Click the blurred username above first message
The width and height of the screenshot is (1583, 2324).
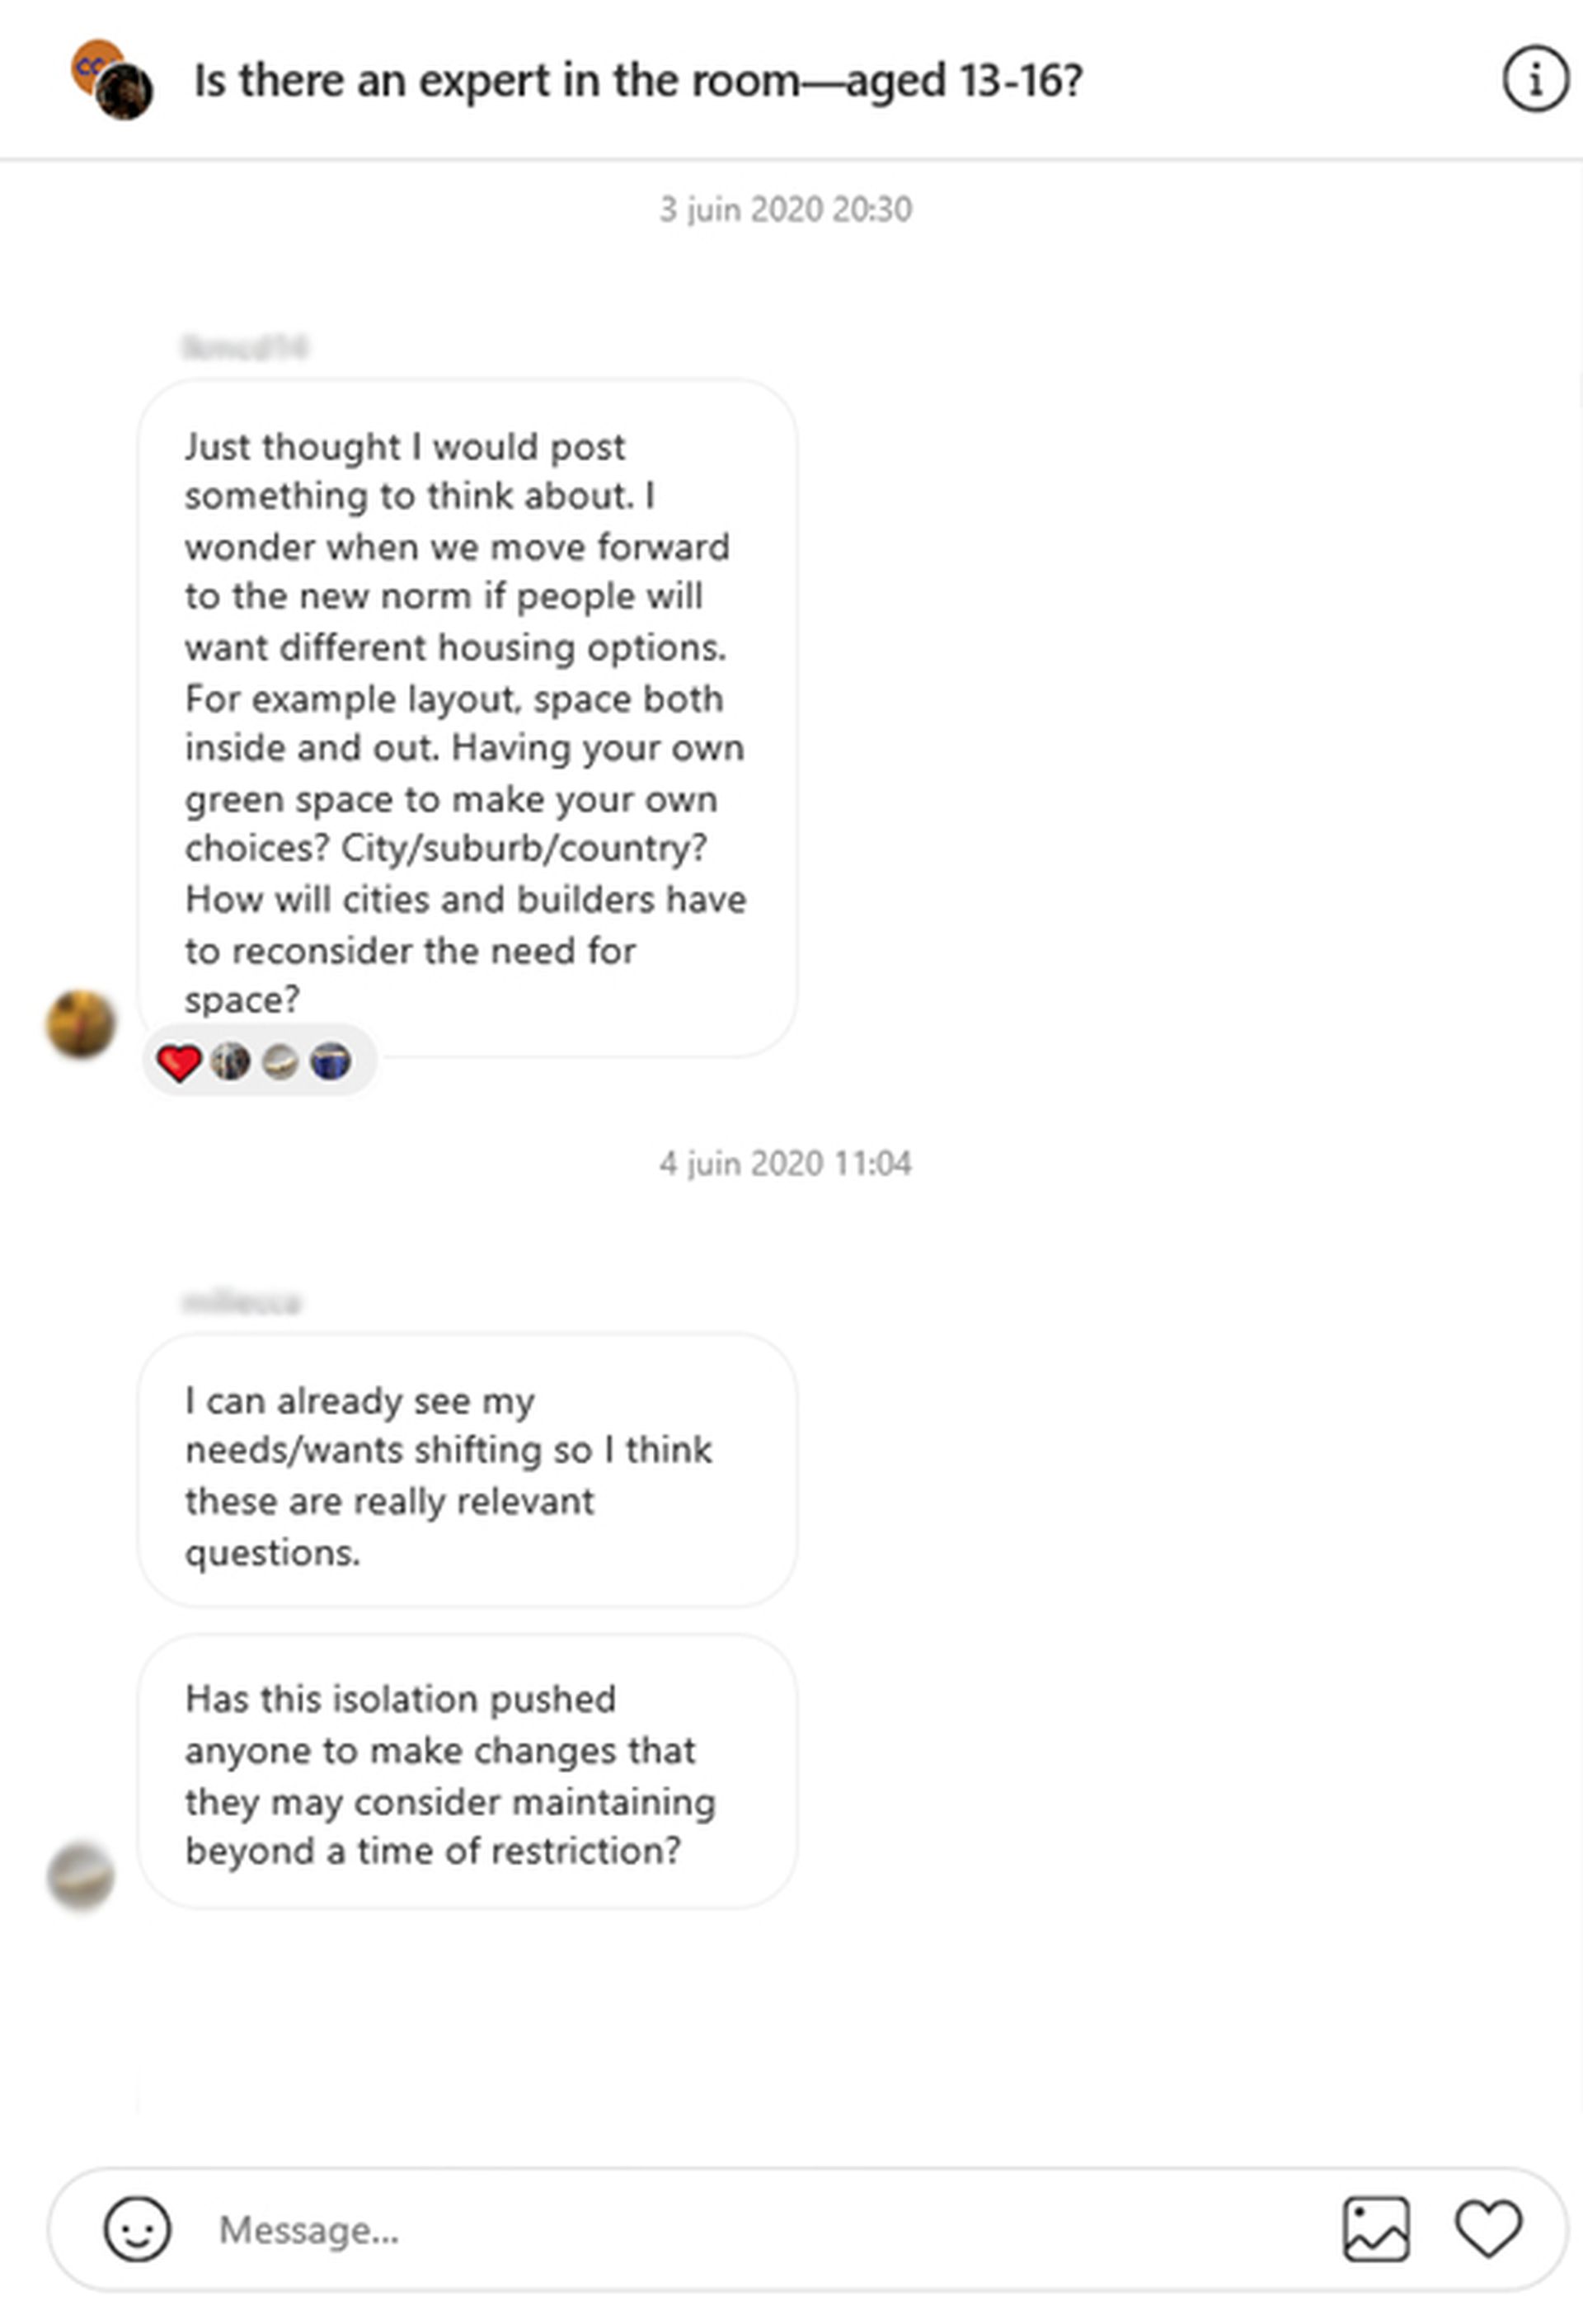[245, 347]
